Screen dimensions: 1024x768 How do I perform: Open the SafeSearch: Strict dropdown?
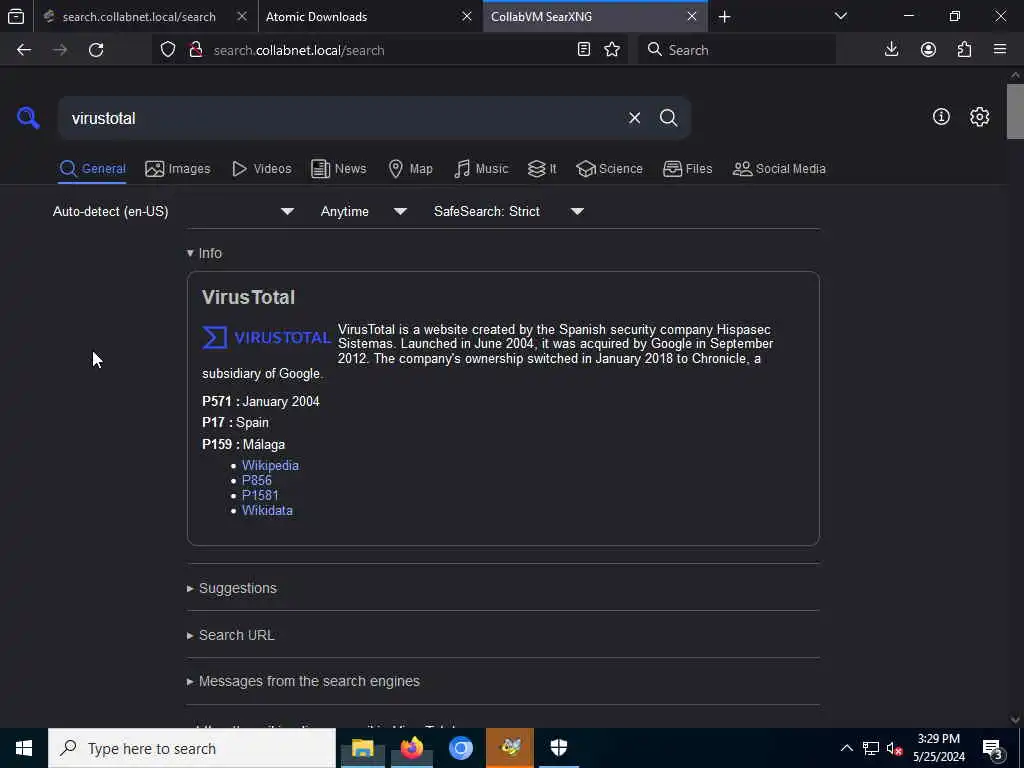508,212
